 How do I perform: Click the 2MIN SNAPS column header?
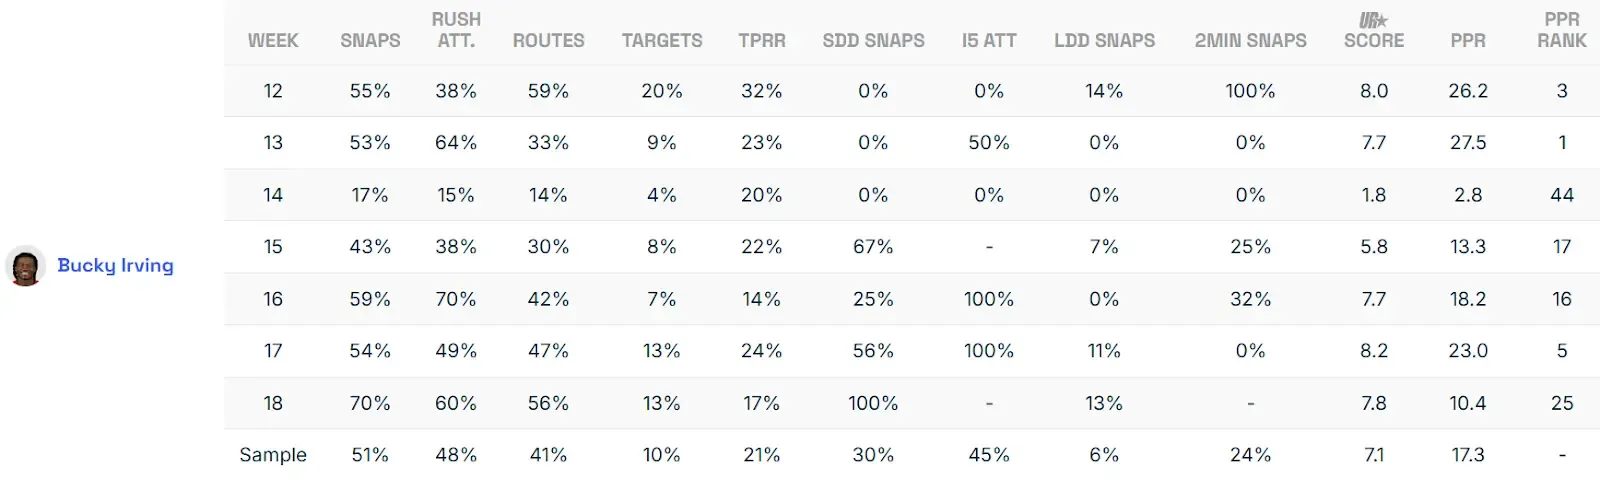click(1250, 41)
